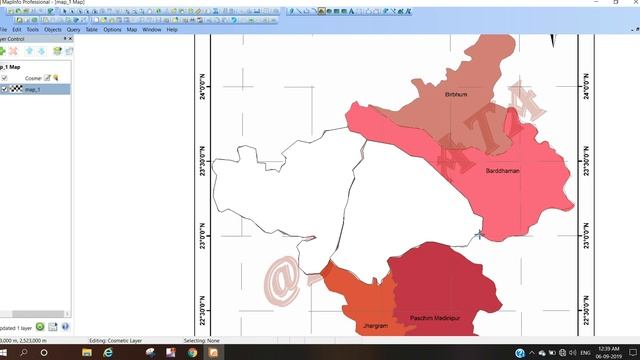Screen dimensions: 640x360
Task: Open the volume icon in the system tray
Action: (573, 353)
